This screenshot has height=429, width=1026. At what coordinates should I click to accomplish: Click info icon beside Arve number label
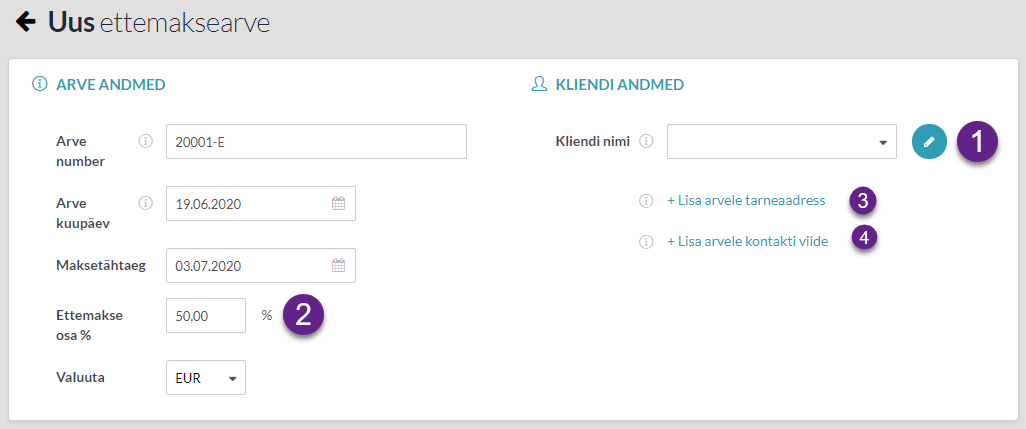pyautogui.click(x=145, y=141)
